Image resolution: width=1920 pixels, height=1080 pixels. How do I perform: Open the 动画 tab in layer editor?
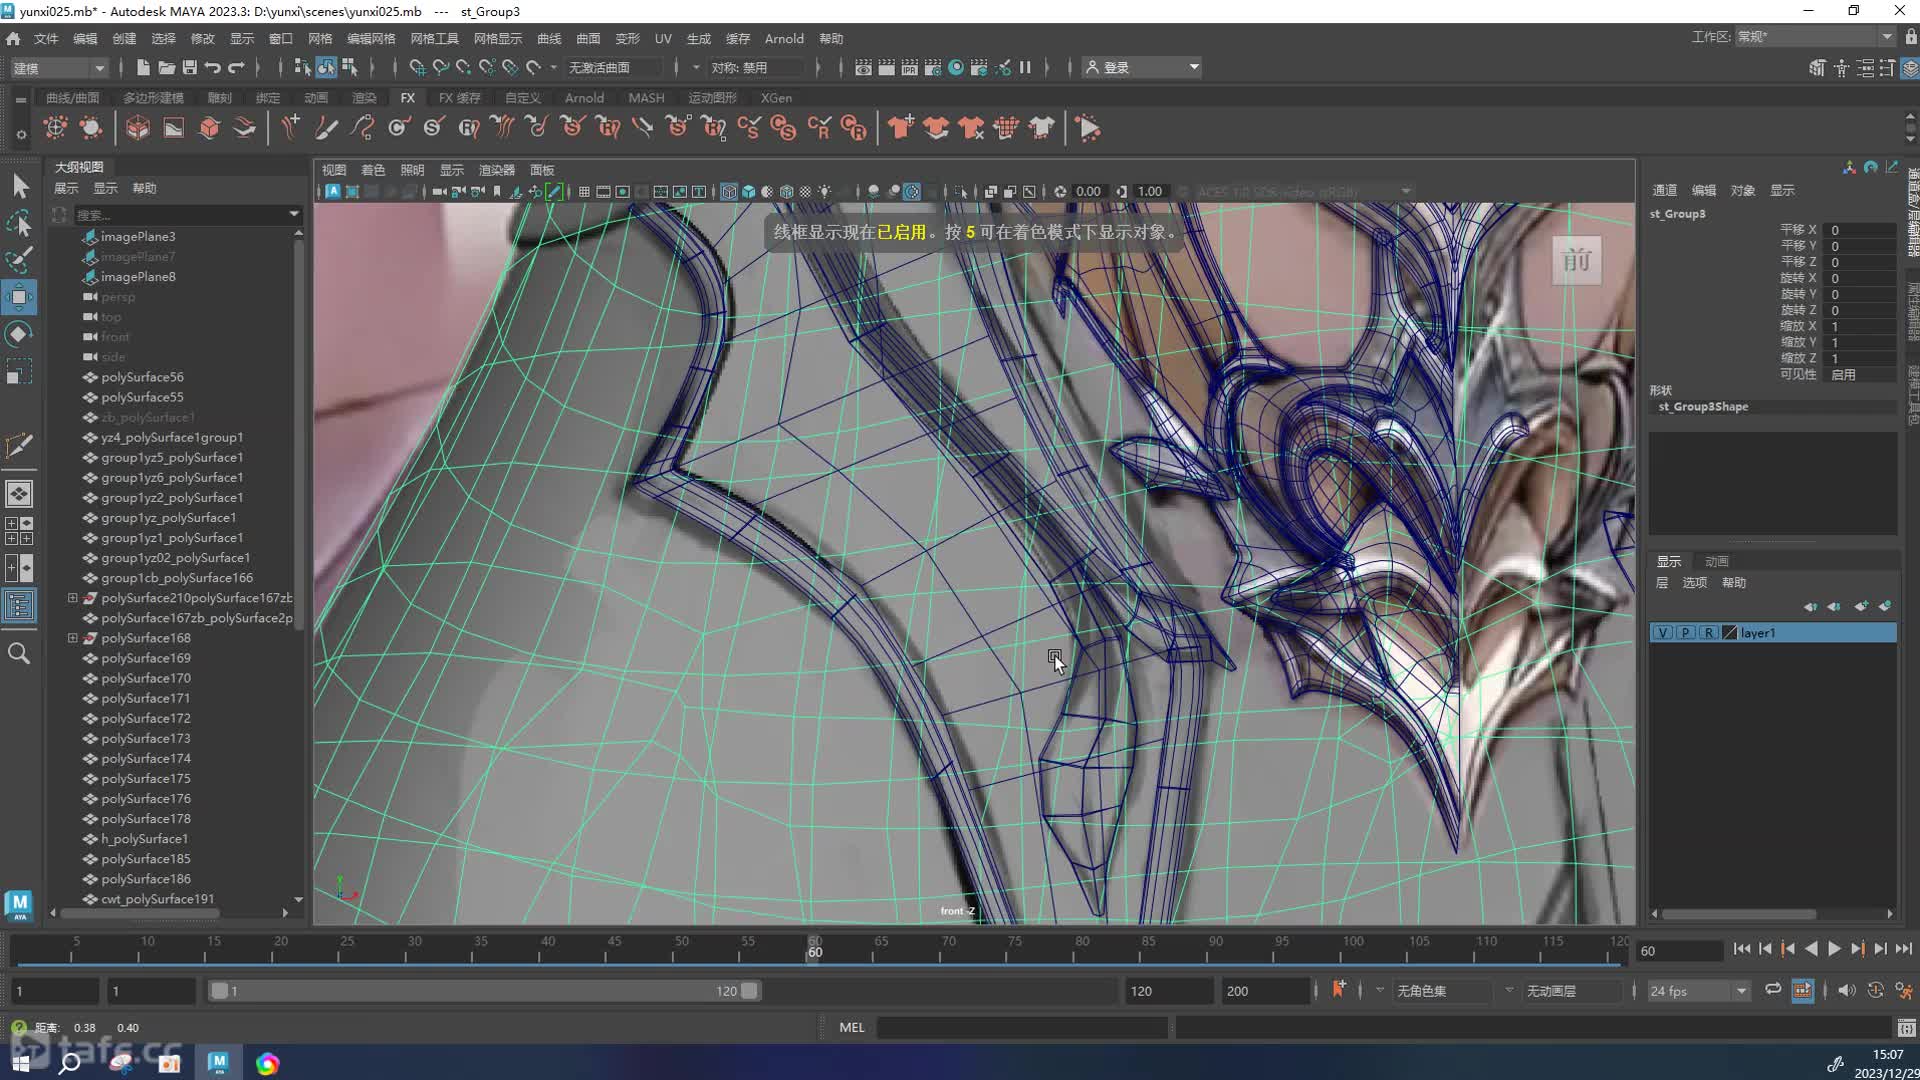click(1717, 561)
